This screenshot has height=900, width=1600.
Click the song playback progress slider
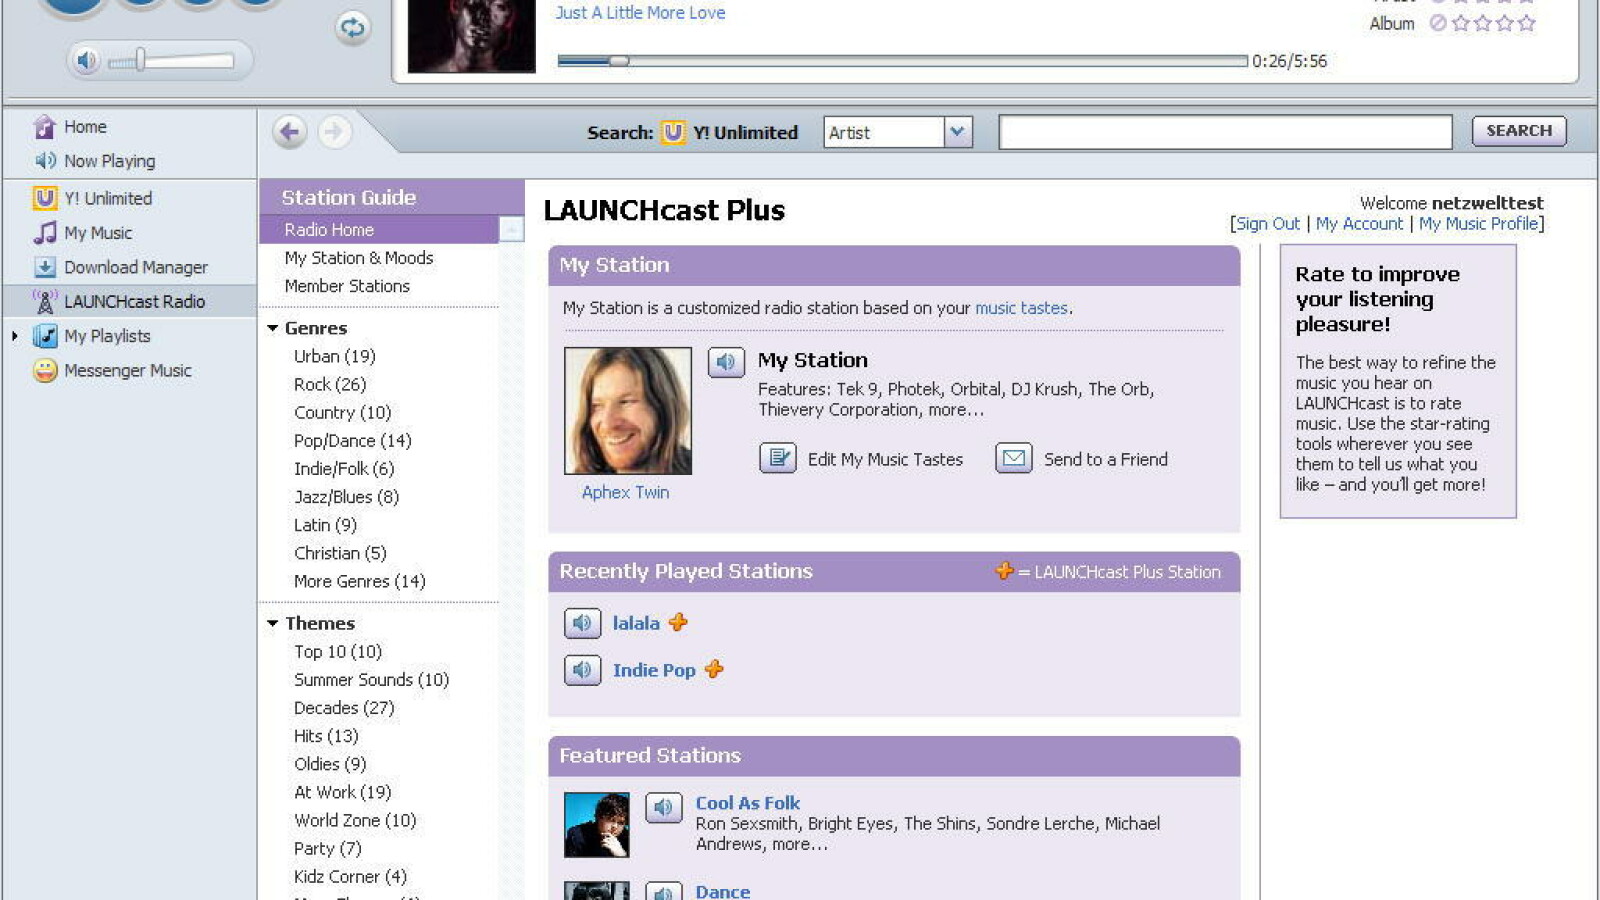click(900, 61)
